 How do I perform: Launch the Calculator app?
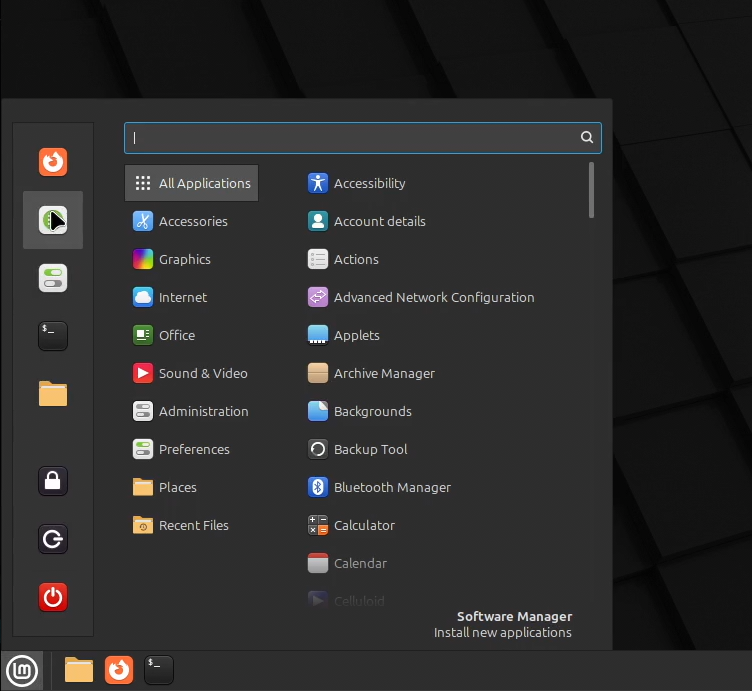(351, 525)
